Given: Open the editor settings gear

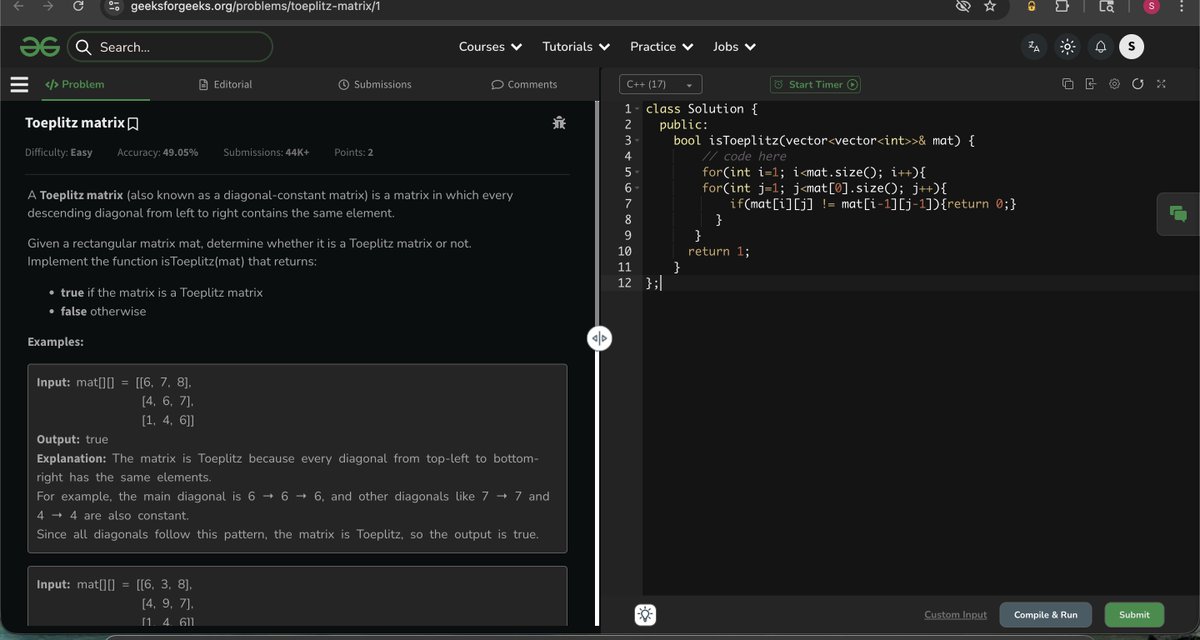Looking at the screenshot, I should click(x=1114, y=84).
